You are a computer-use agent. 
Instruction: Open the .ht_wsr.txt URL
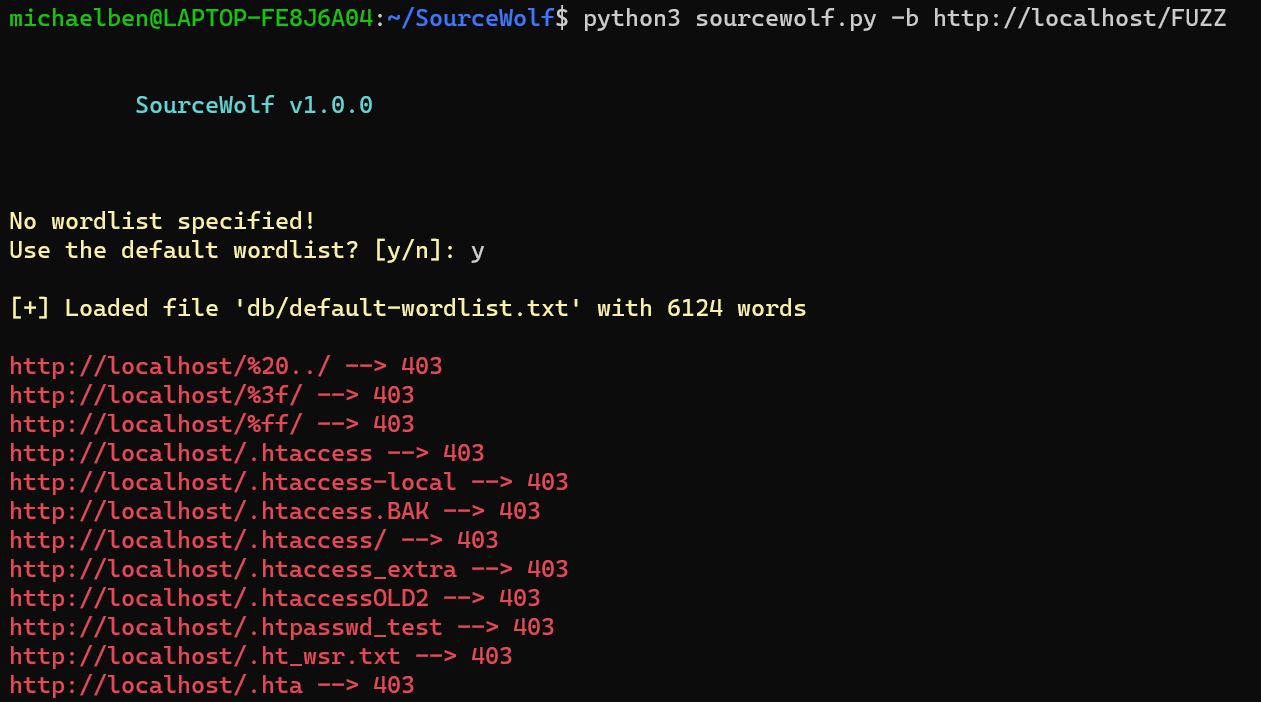click(204, 656)
